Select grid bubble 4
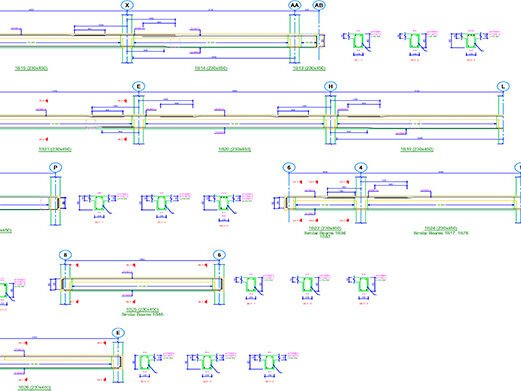The width and height of the screenshot is (521, 391). click(x=361, y=167)
